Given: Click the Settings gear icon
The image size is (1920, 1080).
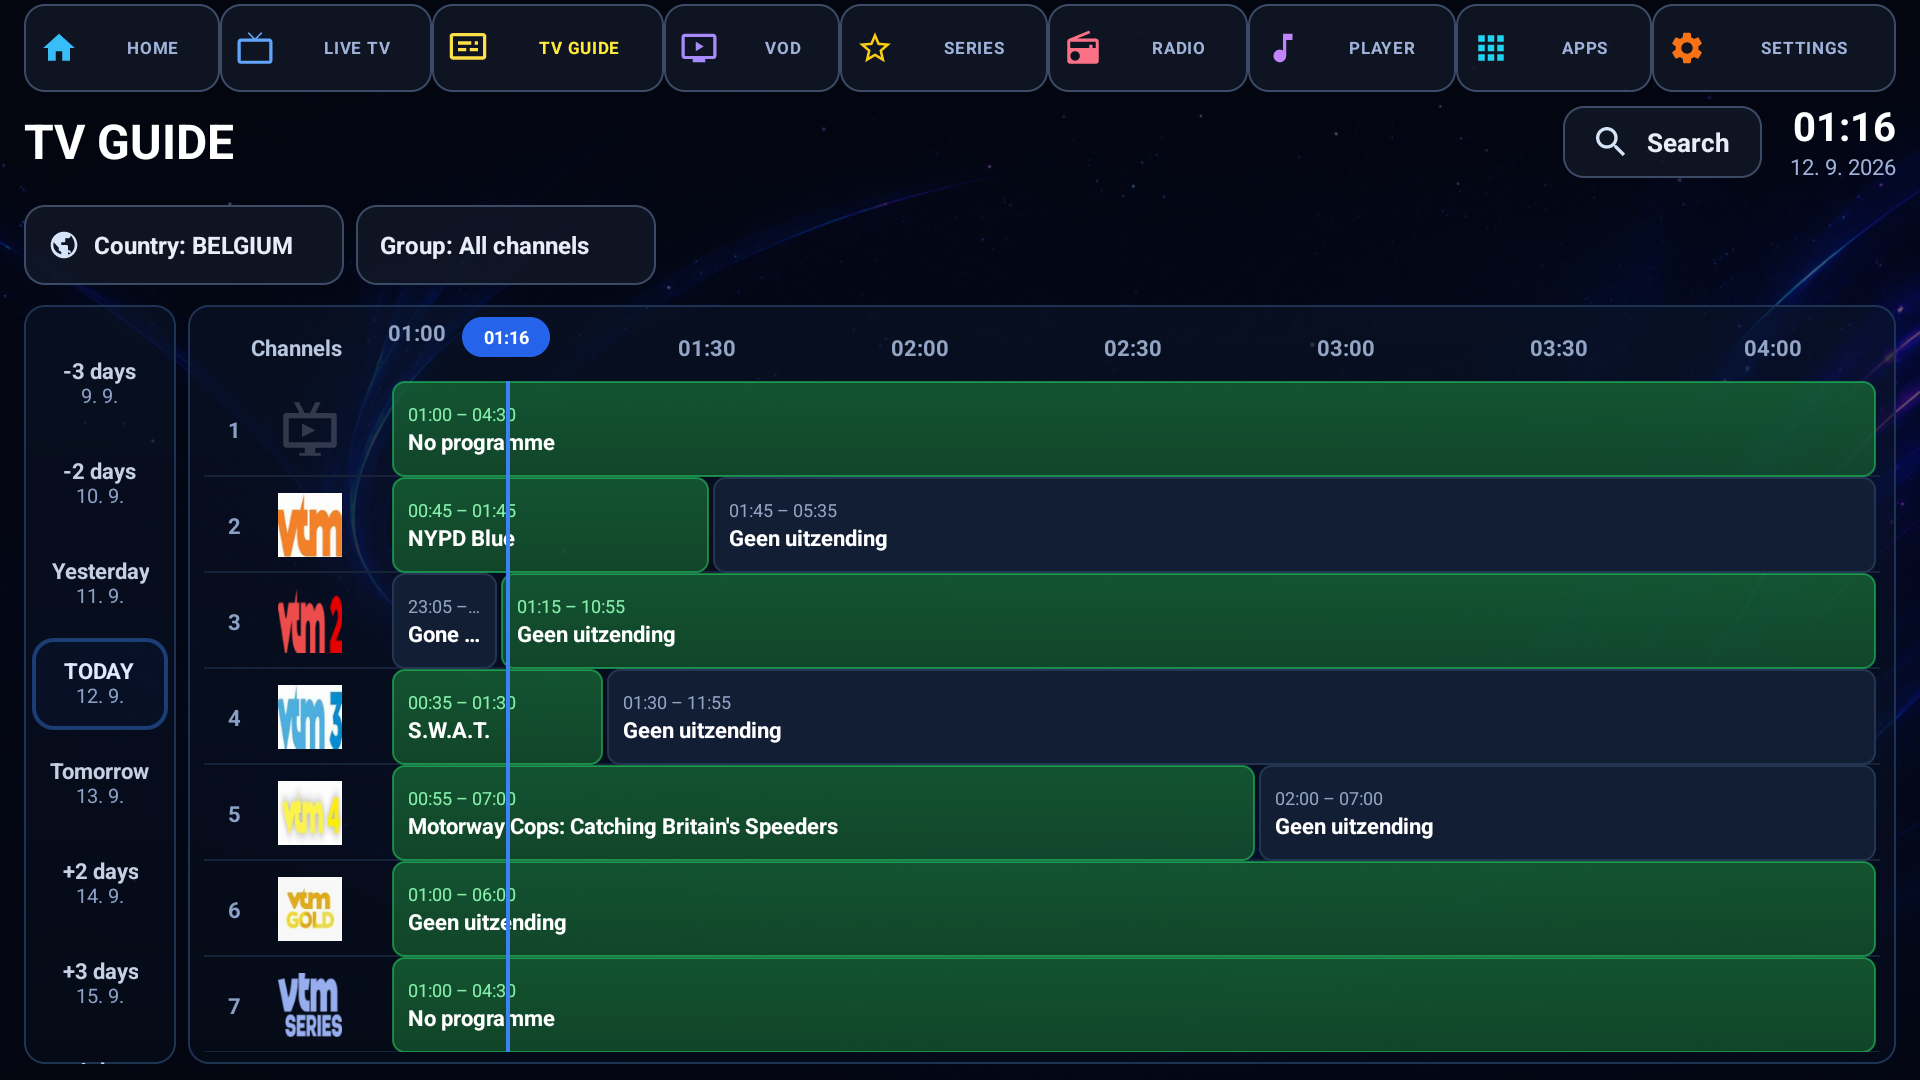Looking at the screenshot, I should pyautogui.click(x=1687, y=48).
